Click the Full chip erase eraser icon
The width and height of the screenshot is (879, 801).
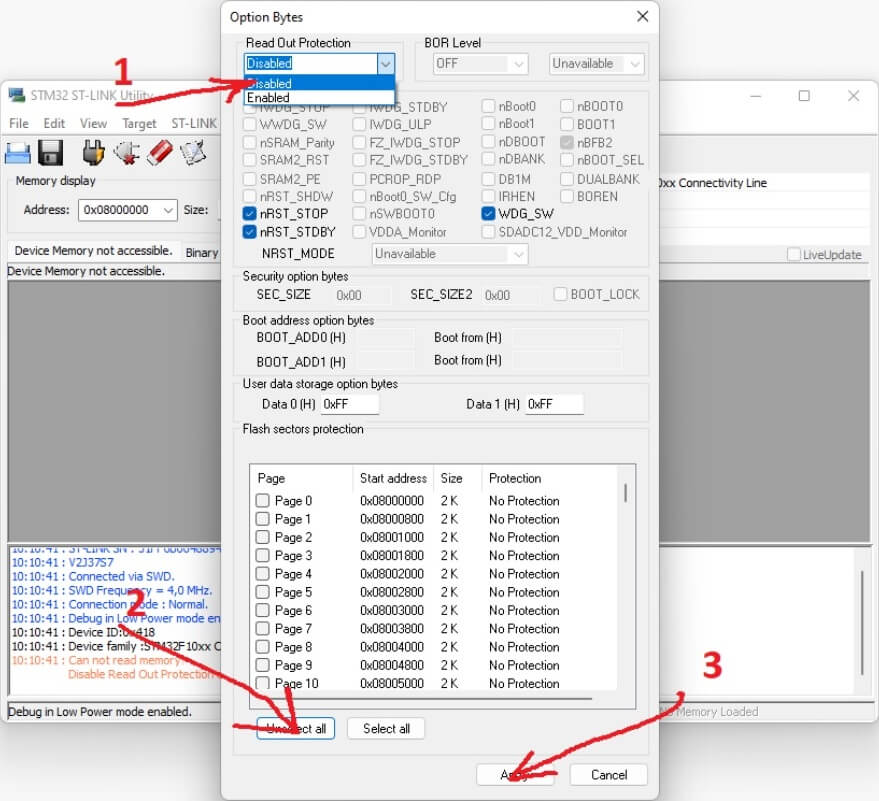pos(160,152)
